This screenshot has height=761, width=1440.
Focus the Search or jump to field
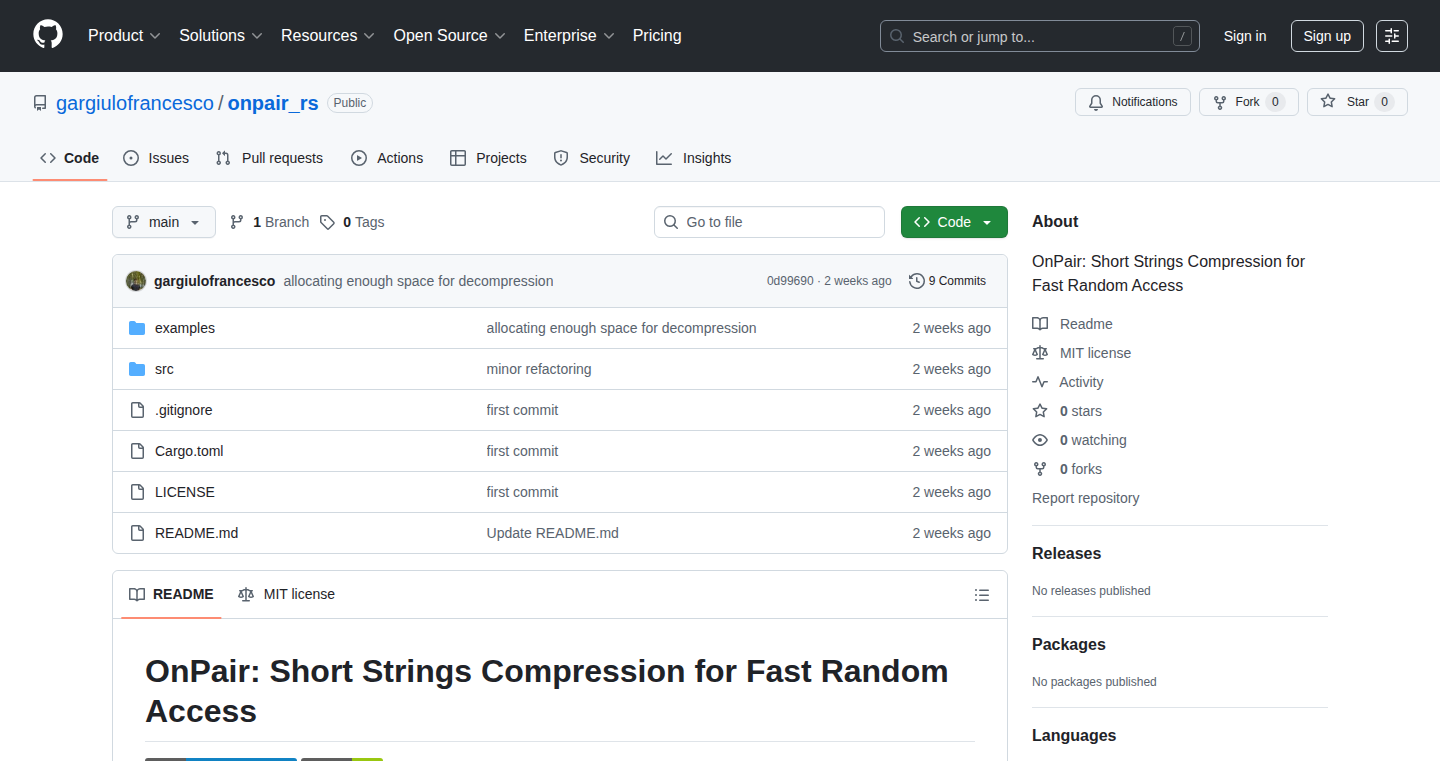click(x=1040, y=36)
